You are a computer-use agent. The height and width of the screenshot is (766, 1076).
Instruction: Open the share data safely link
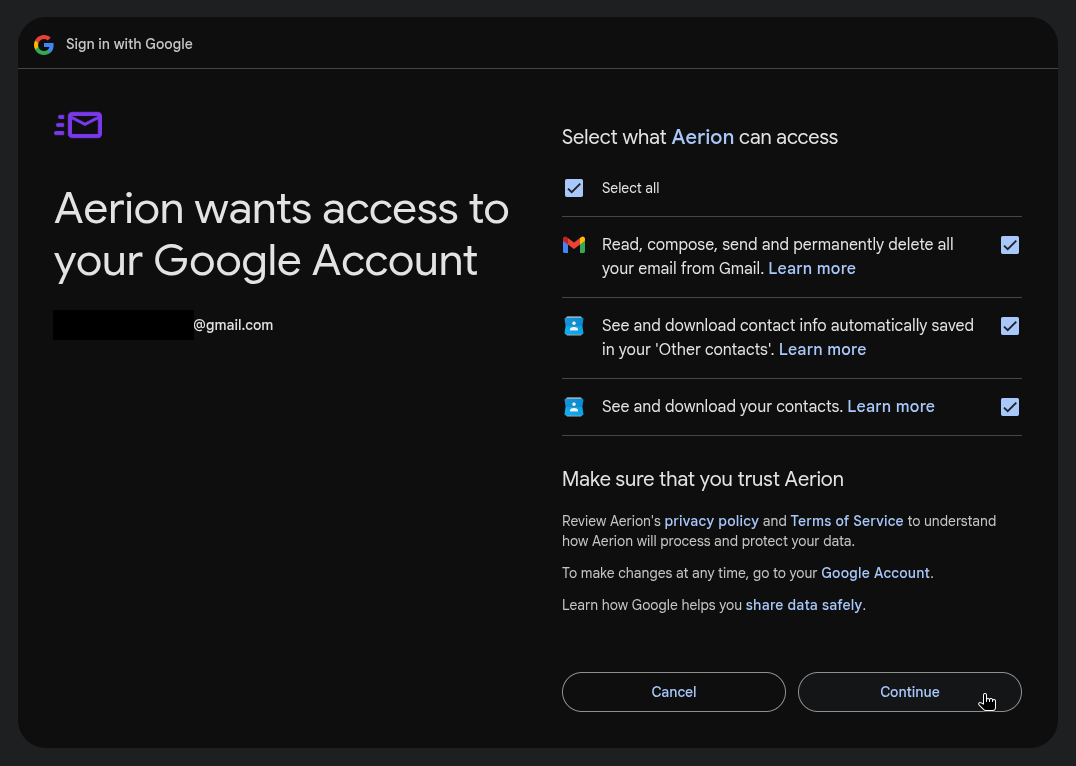coord(804,605)
